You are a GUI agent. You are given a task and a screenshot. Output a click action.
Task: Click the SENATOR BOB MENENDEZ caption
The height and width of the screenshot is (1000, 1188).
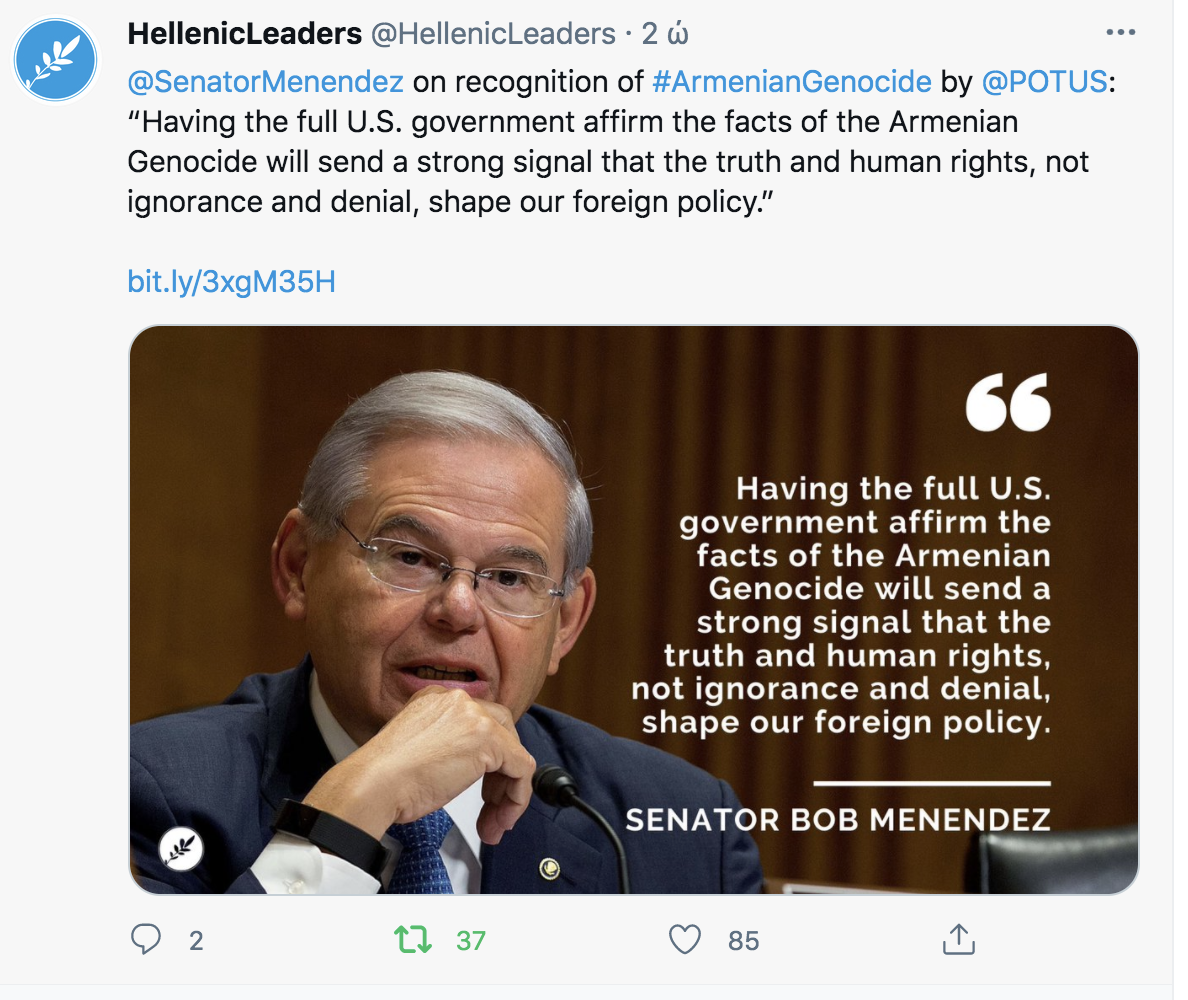point(838,820)
